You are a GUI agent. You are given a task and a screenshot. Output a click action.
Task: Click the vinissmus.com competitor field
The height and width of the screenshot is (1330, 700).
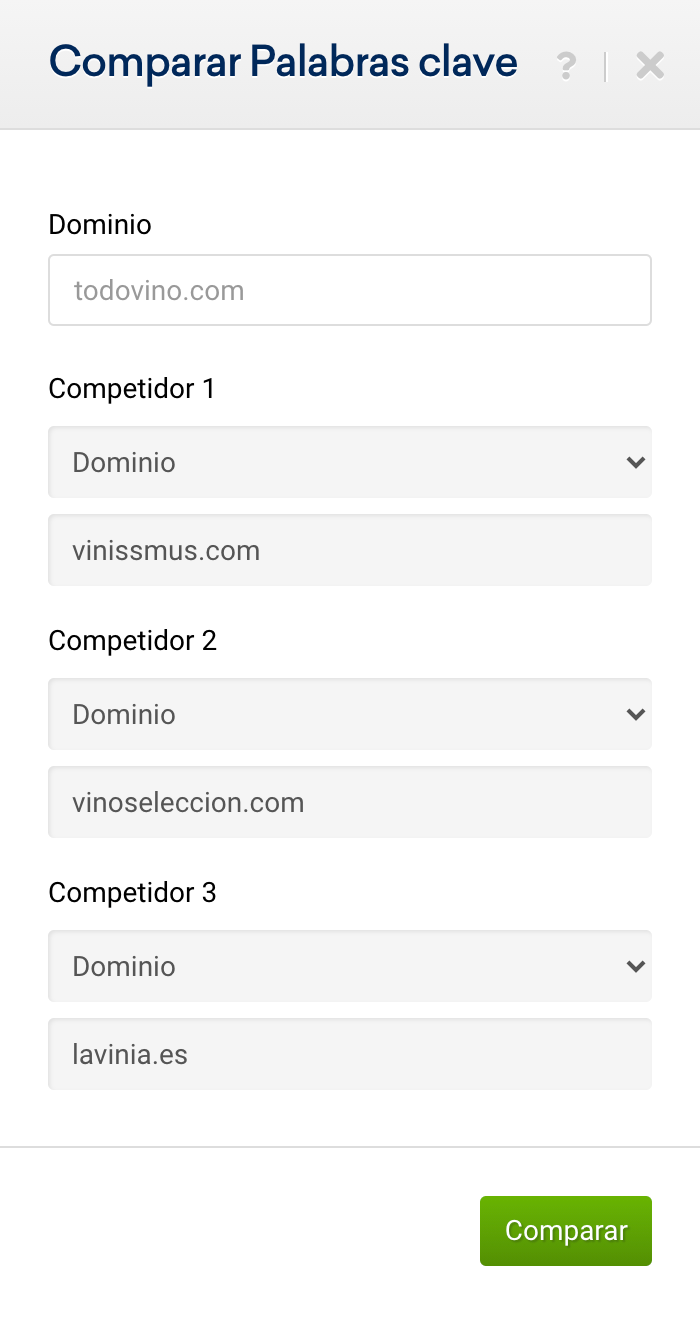350,550
